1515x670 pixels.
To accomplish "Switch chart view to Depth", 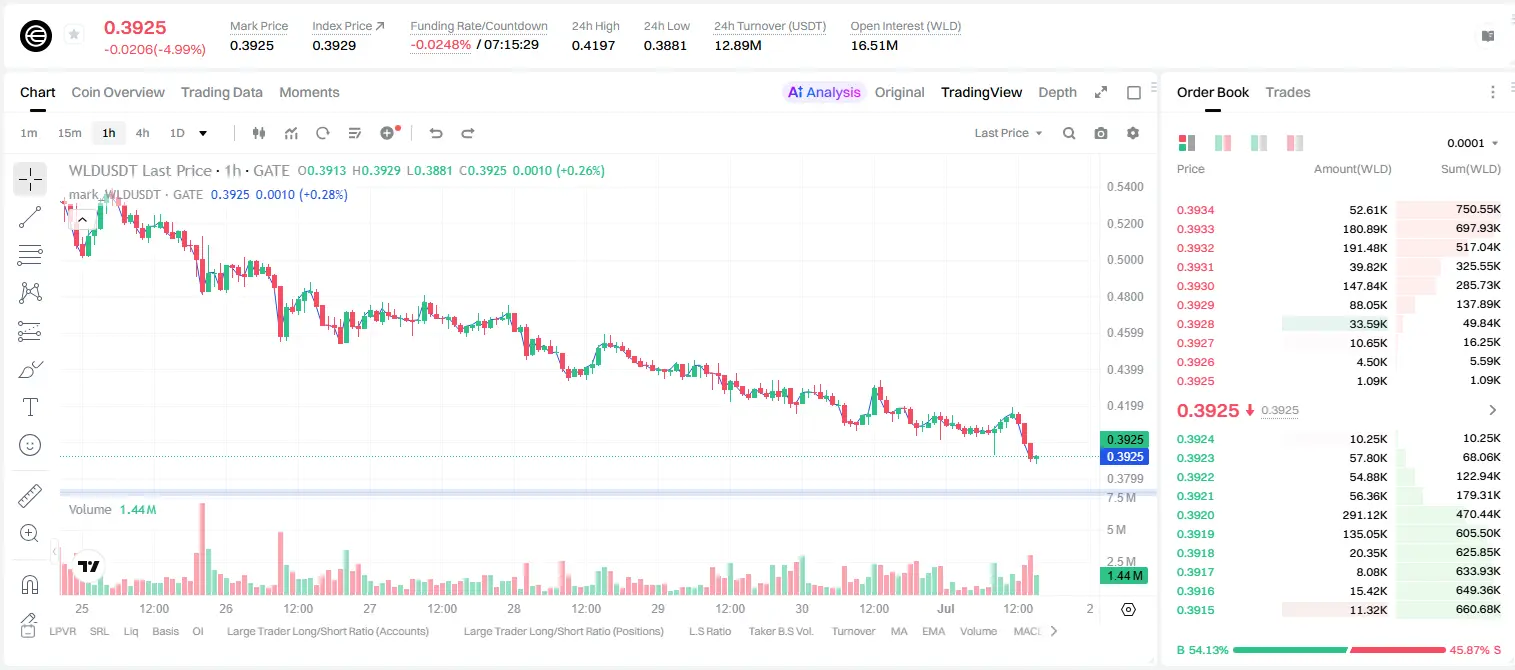I will tap(1057, 92).
